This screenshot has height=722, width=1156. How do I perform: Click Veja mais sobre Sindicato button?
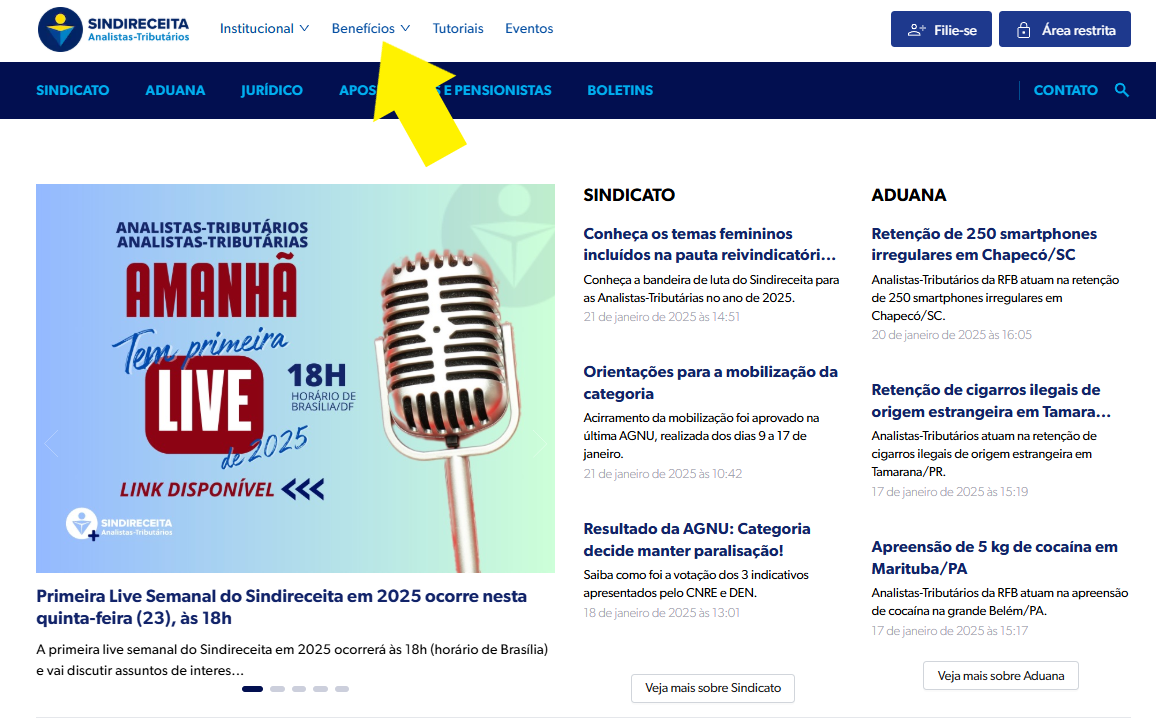pos(712,688)
